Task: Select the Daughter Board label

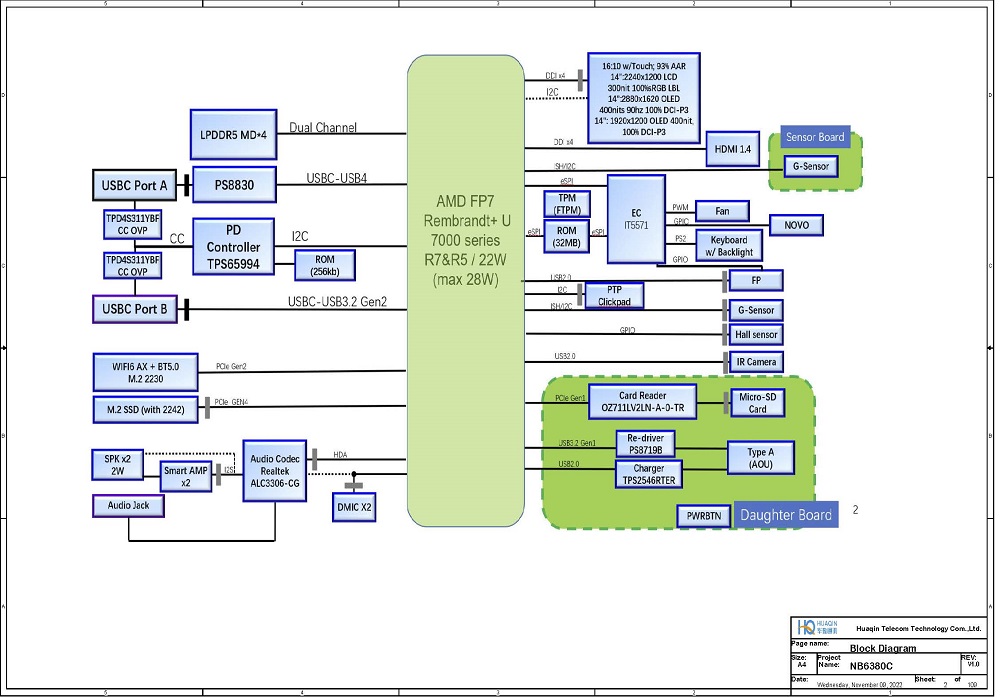Action: click(x=786, y=515)
